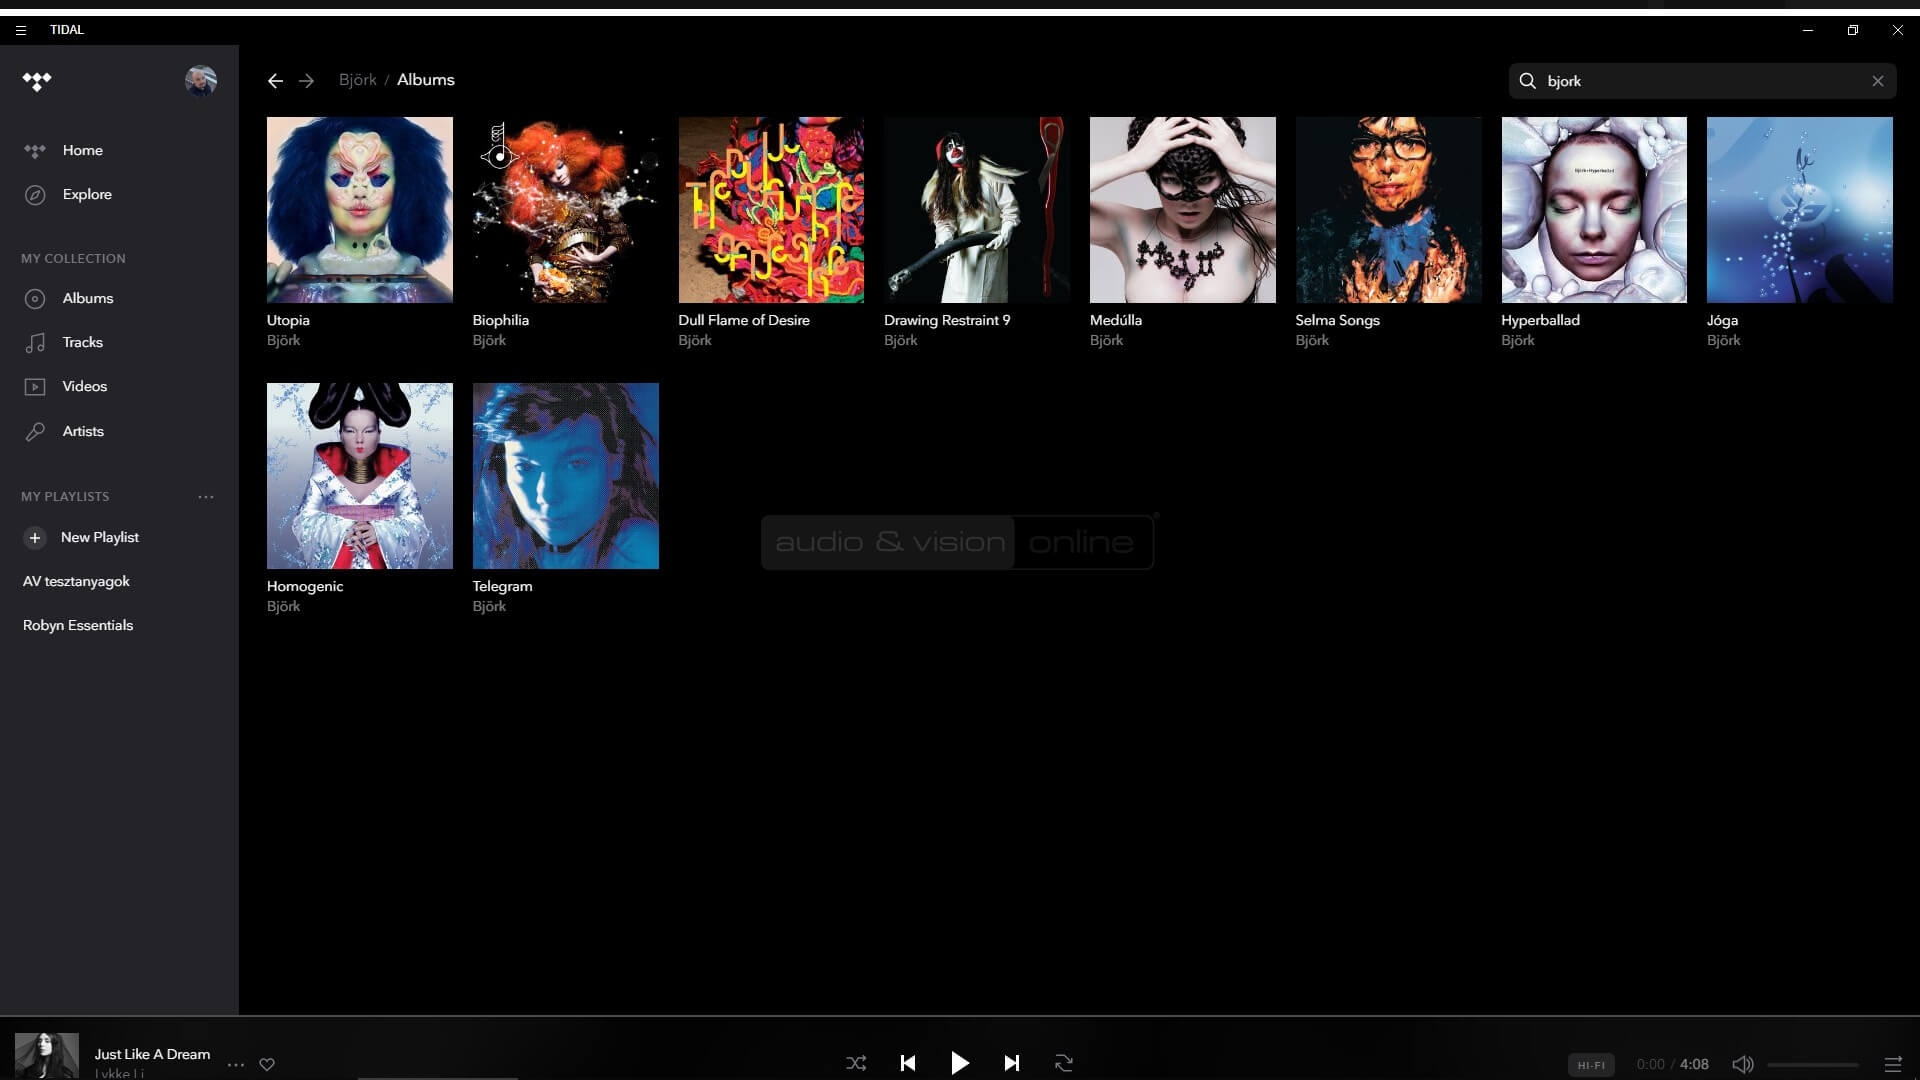Click the TIDAL logo icon
The height and width of the screenshot is (1080, 1920).
37,81
